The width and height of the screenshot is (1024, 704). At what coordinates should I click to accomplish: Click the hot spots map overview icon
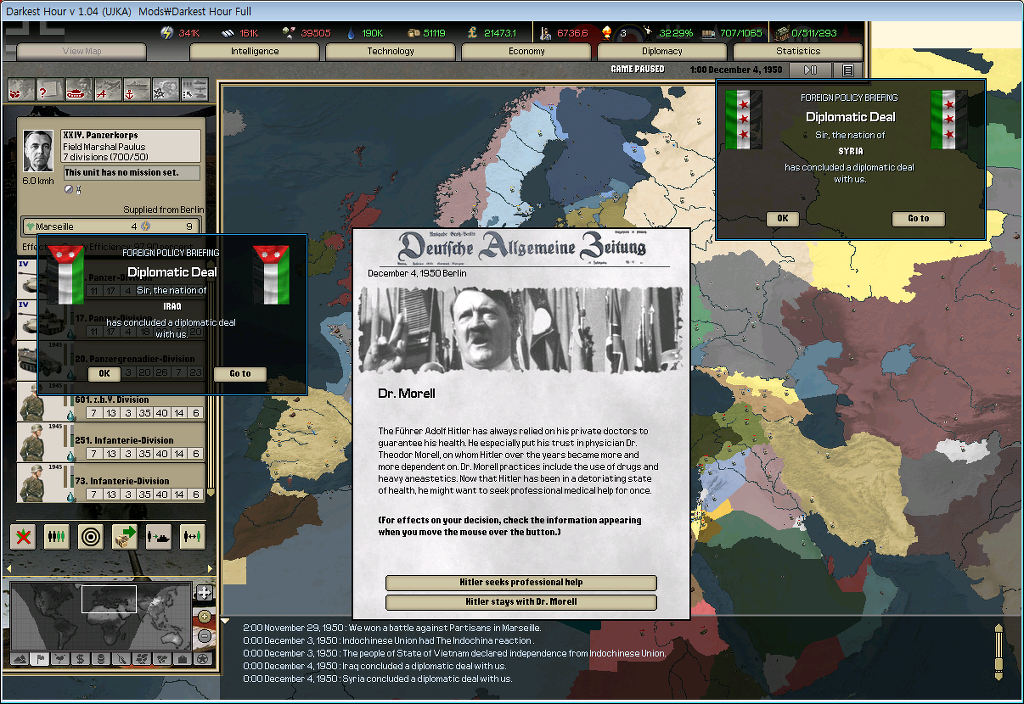click(x=21, y=89)
